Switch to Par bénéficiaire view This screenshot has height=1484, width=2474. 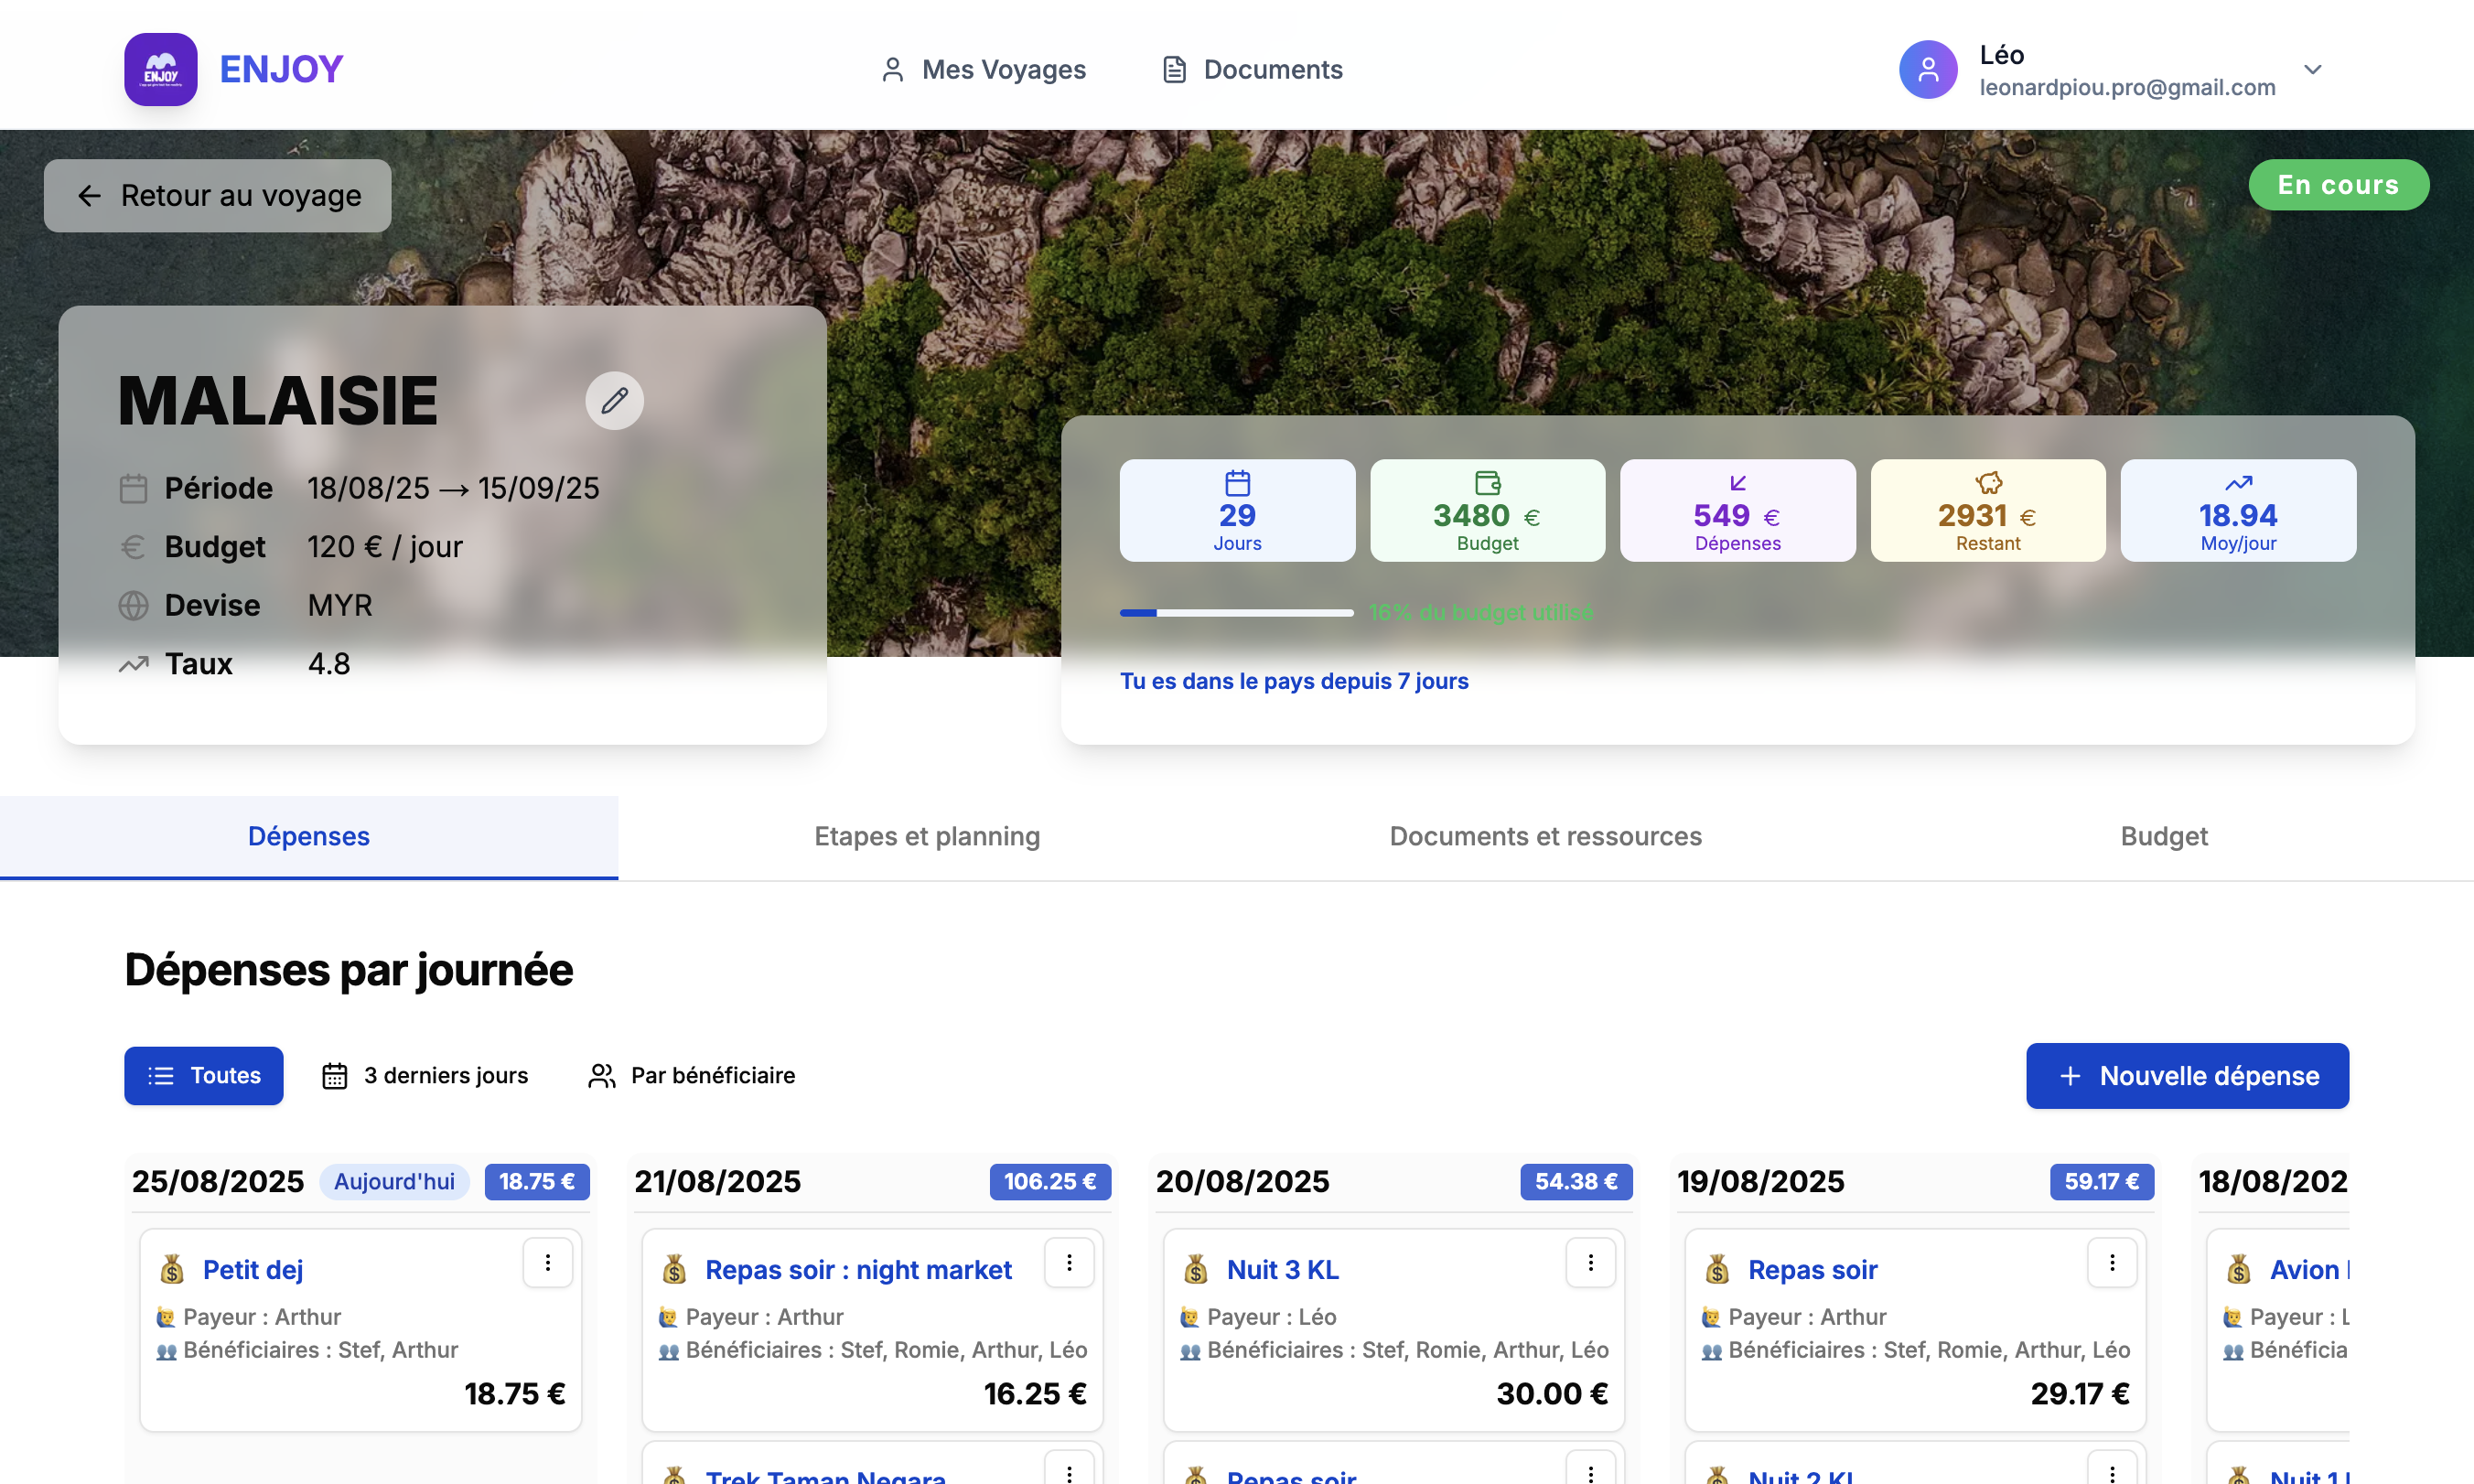(x=692, y=1075)
